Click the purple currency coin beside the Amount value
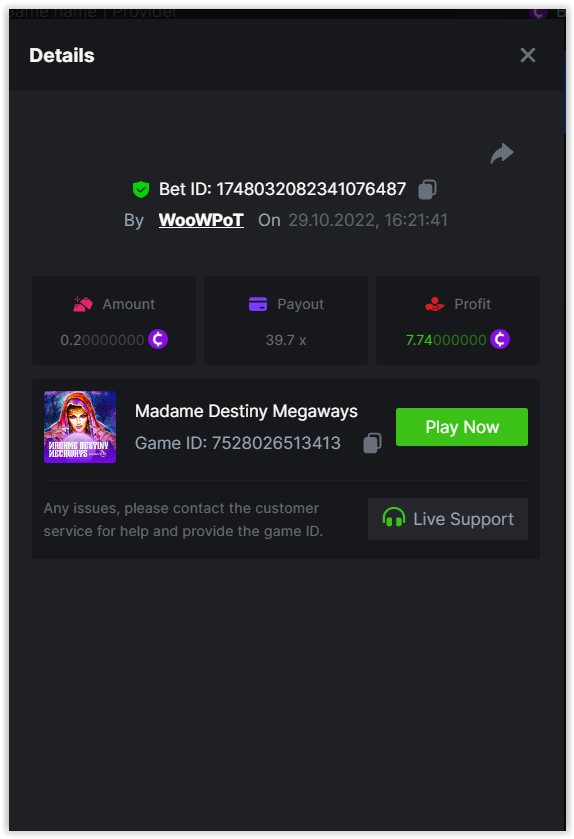Image resolution: width=574 pixels, height=839 pixels. 158,339
